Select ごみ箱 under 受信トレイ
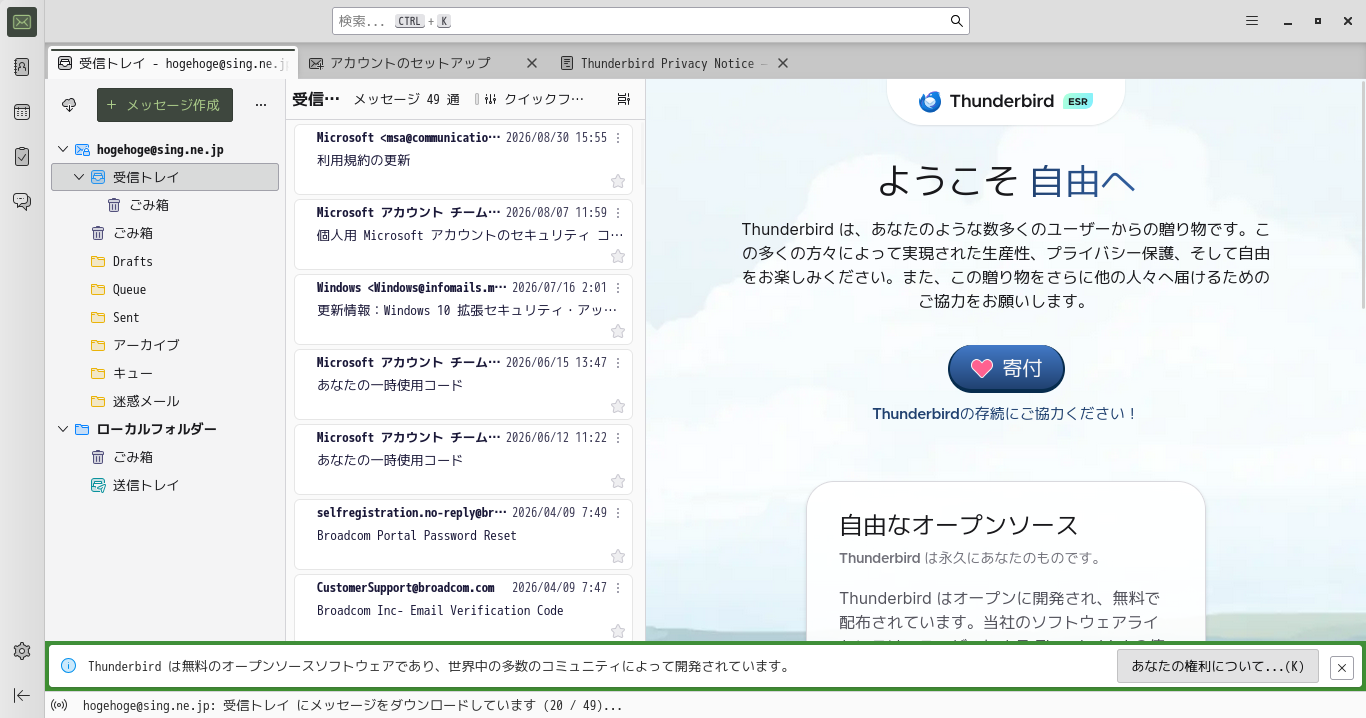Screen dimensions: 1366x718 [165, 205]
